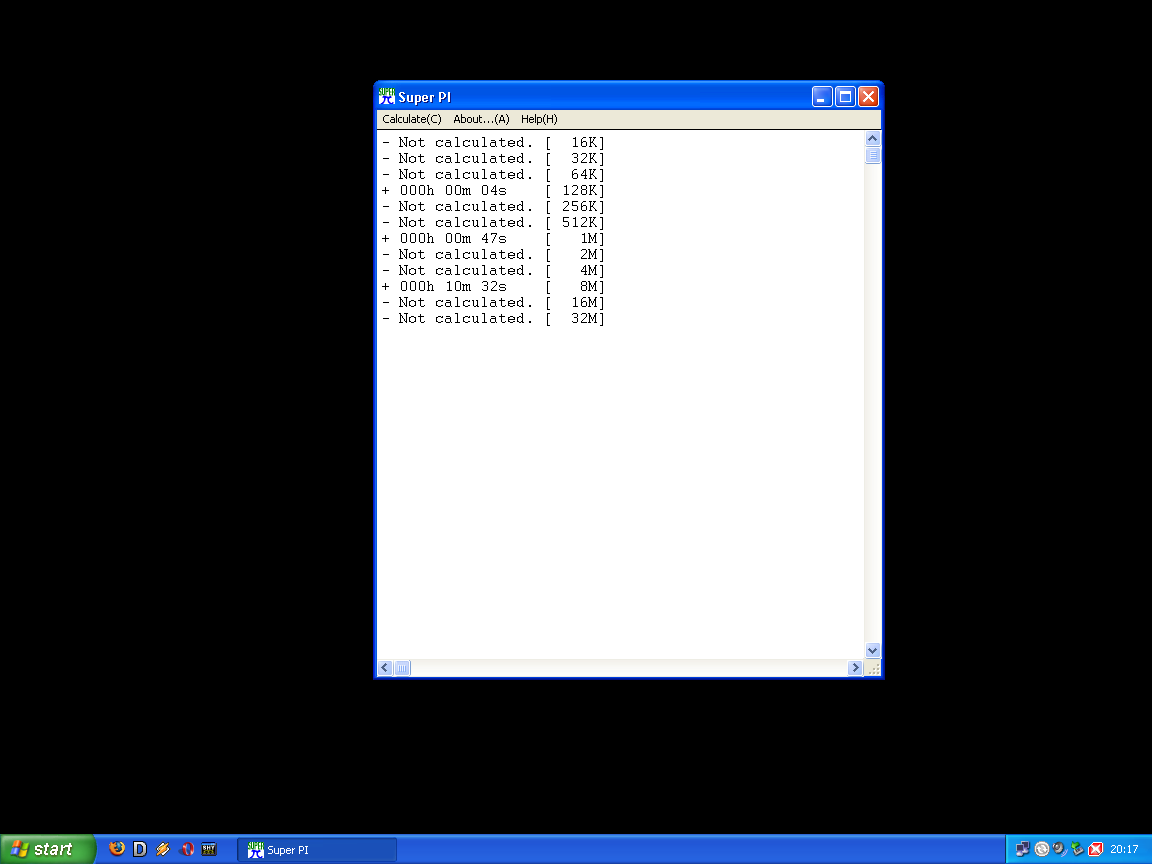
Task: Click the Super PI title bar icon
Action: coord(386,96)
